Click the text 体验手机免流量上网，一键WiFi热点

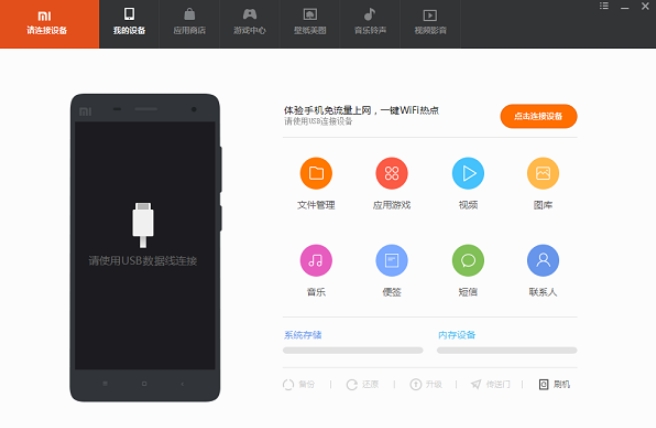tap(361, 110)
